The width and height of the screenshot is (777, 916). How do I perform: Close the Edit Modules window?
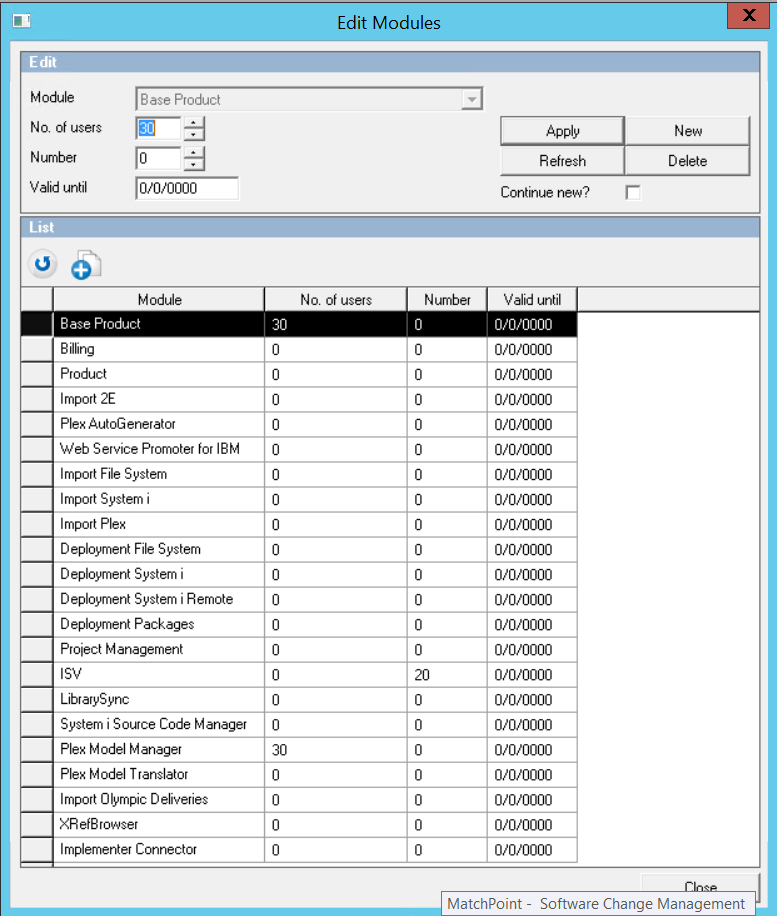click(749, 15)
